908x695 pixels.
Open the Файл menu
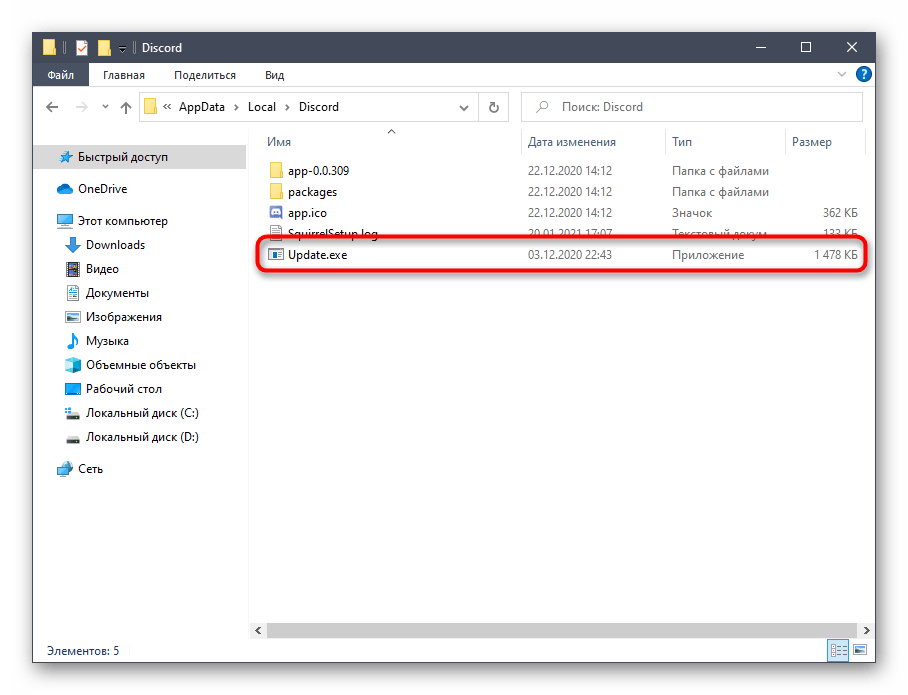point(60,75)
